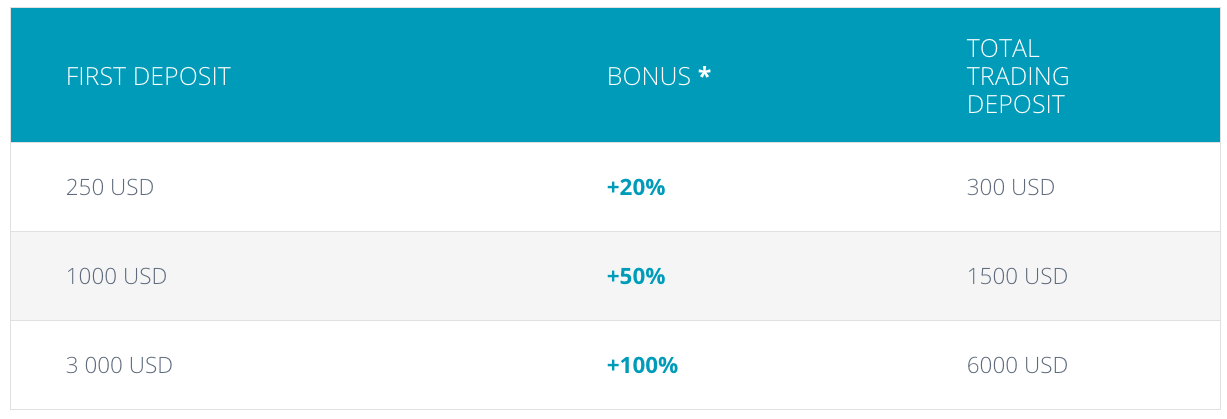Viewport: 1227px width, 419px height.
Task: Click the 1000 USD first deposit cell
Action: 116,276
